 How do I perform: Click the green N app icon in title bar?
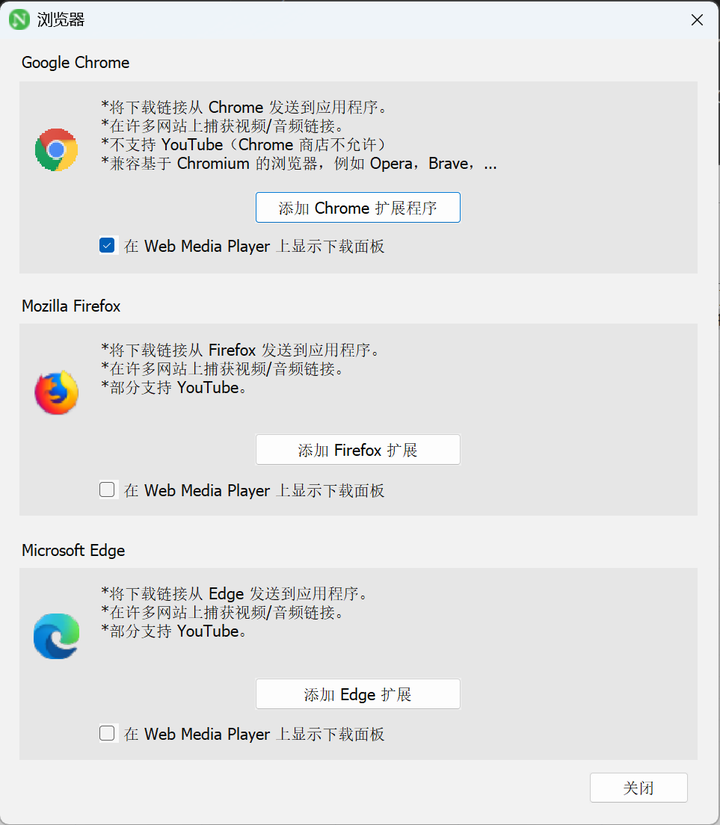pyautogui.click(x=19, y=20)
